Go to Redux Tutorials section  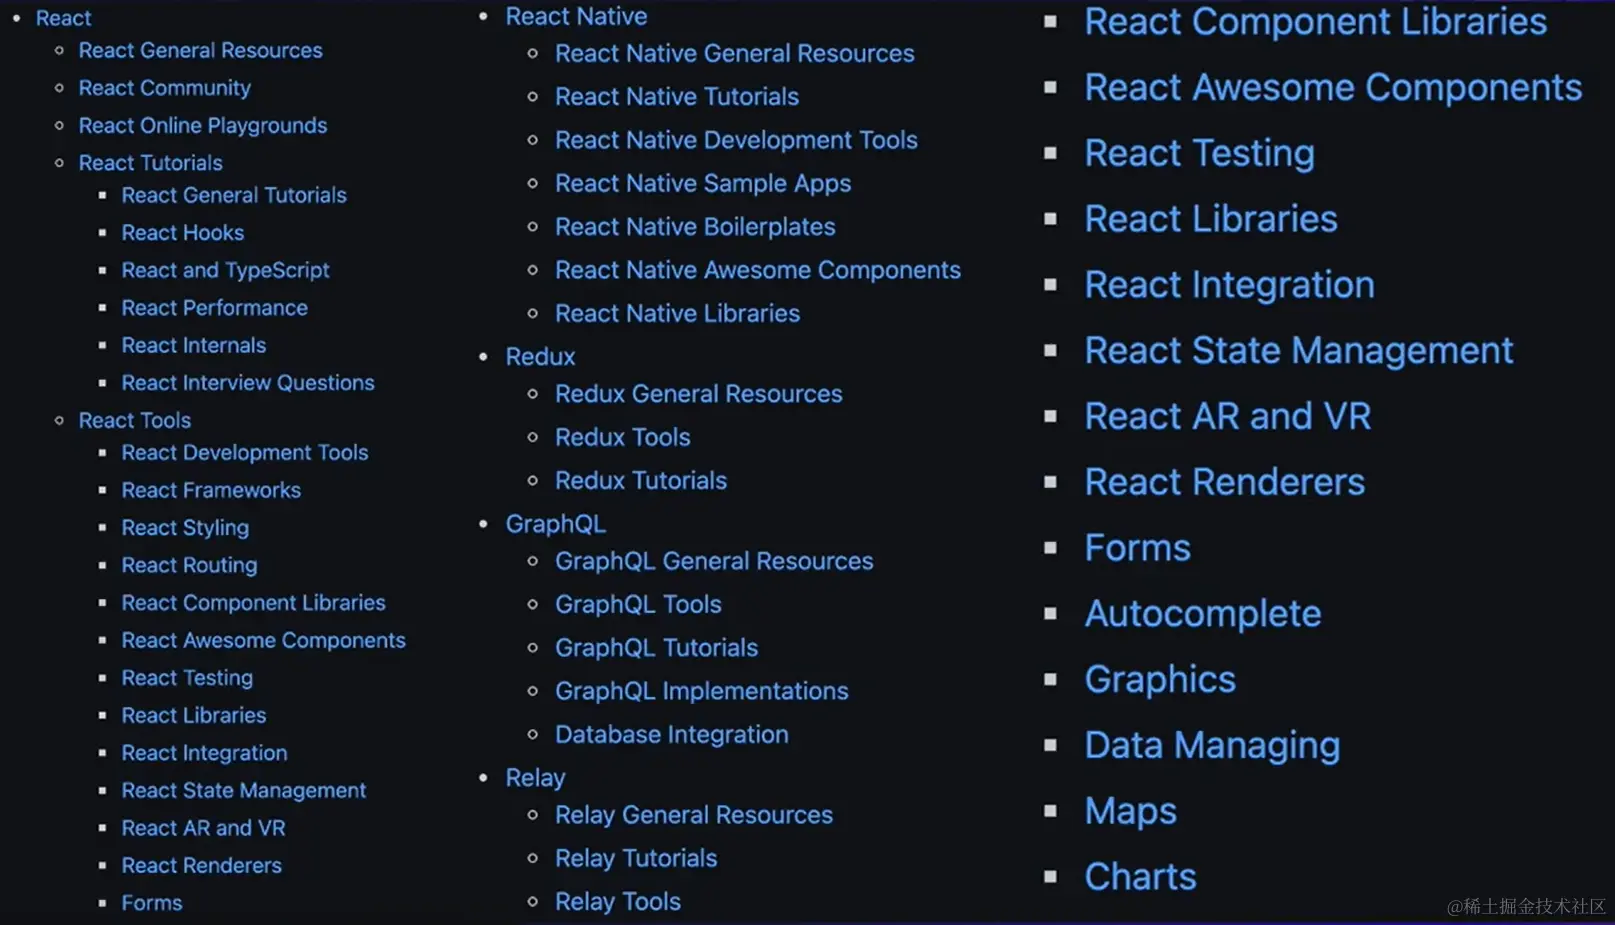tap(641, 480)
